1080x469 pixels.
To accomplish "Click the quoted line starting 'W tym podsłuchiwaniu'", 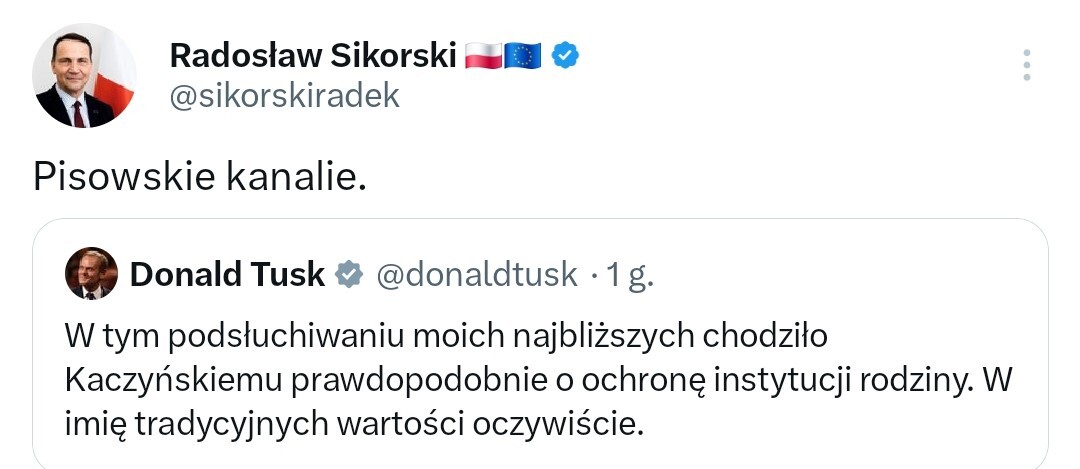I will [x=445, y=335].
